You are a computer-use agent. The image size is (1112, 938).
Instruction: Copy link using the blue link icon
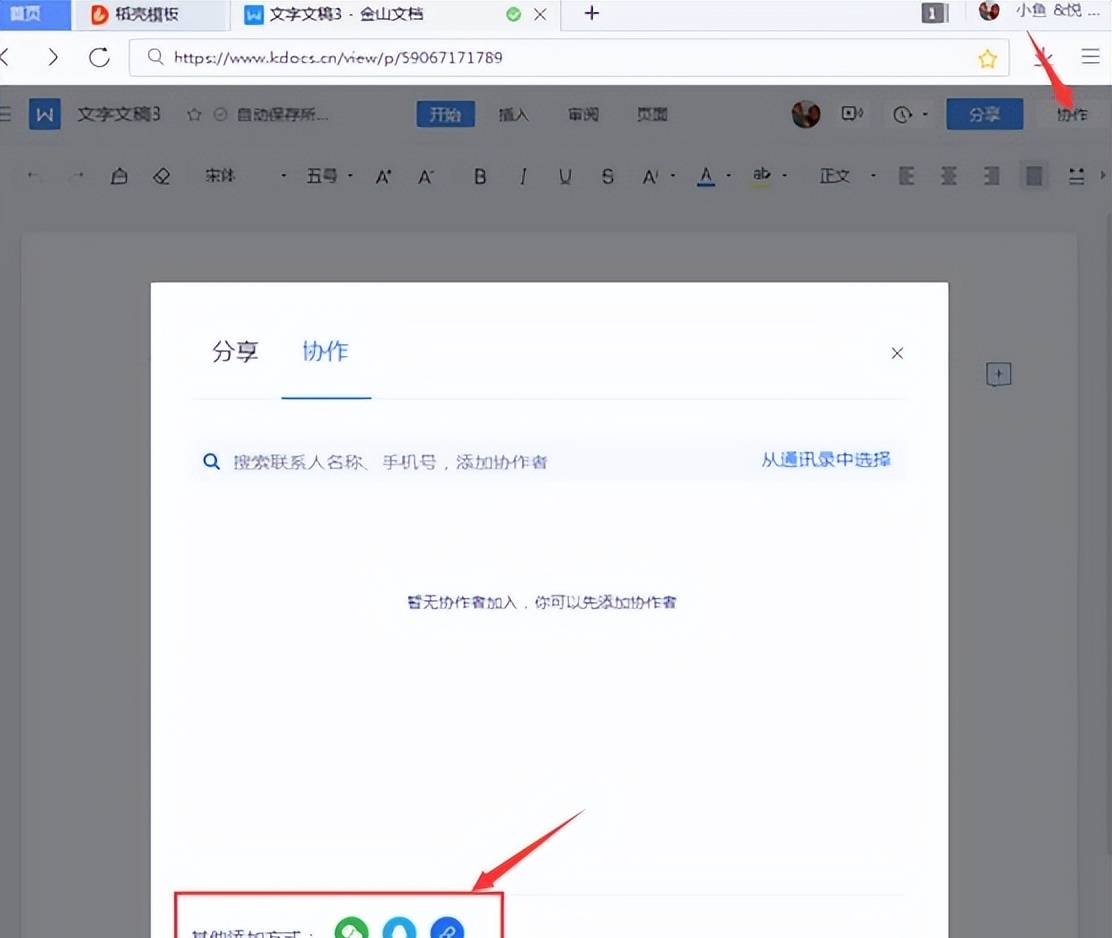(x=446, y=930)
